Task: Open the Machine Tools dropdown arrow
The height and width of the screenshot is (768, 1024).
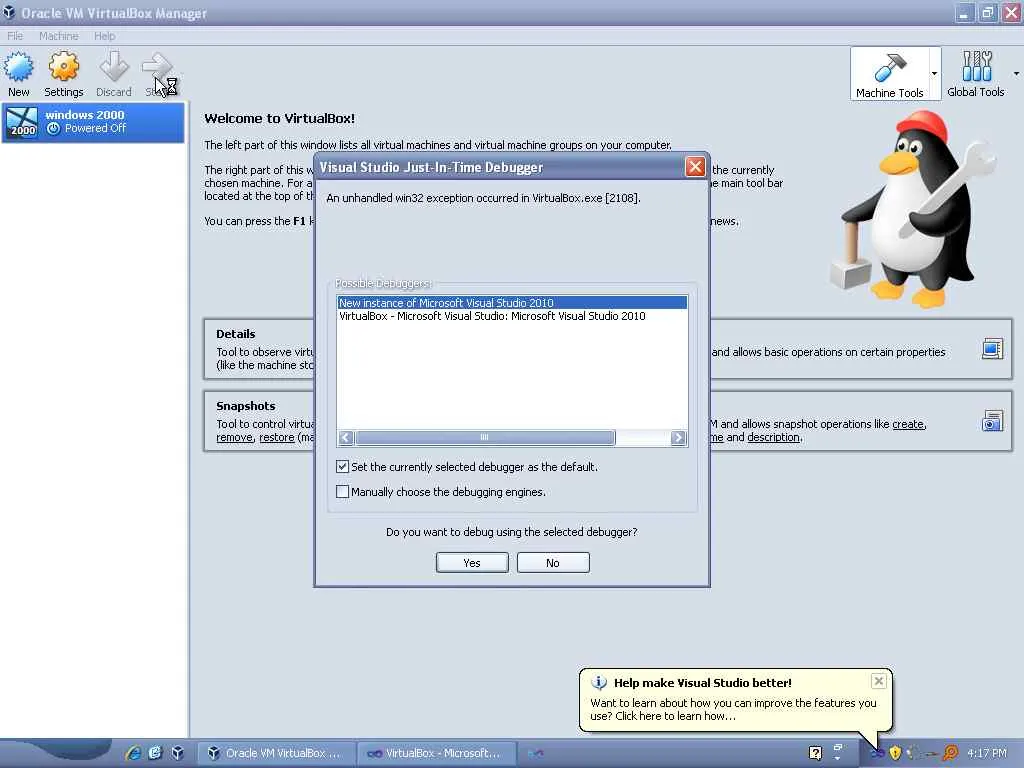Action: pos(934,73)
